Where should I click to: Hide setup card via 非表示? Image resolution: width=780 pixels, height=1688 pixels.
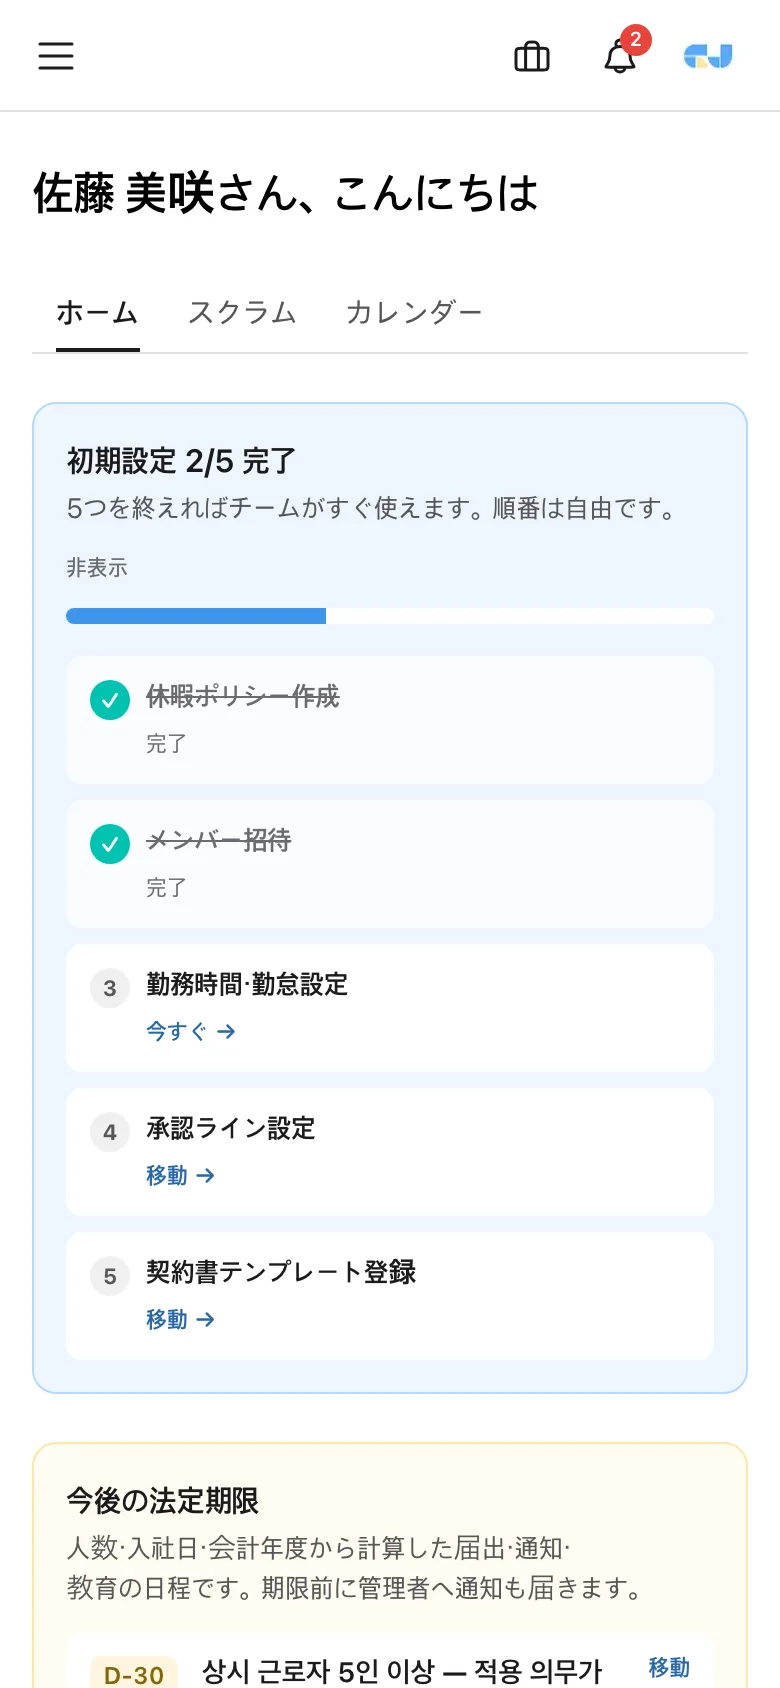pyautogui.click(x=97, y=568)
